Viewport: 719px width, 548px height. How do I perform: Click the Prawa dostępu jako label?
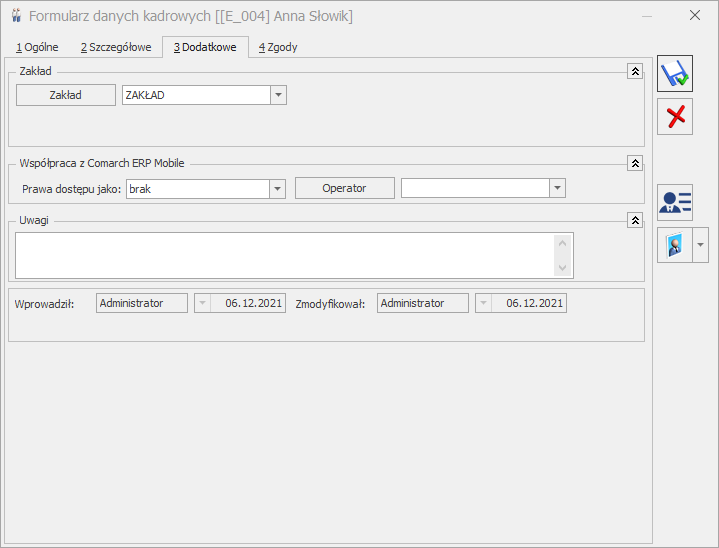pos(72,189)
